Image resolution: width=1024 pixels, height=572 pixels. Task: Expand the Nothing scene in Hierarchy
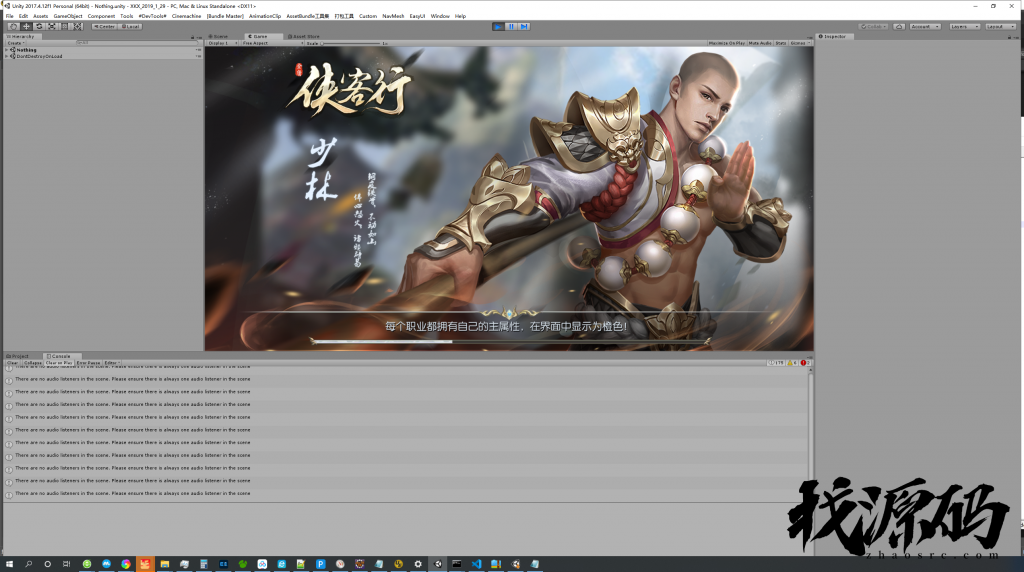pyautogui.click(x=7, y=50)
